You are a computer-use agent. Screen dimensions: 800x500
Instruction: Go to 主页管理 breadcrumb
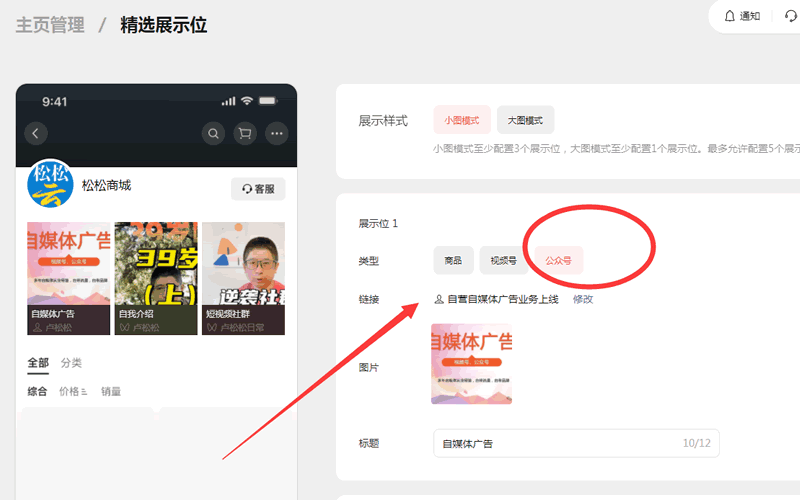point(50,25)
